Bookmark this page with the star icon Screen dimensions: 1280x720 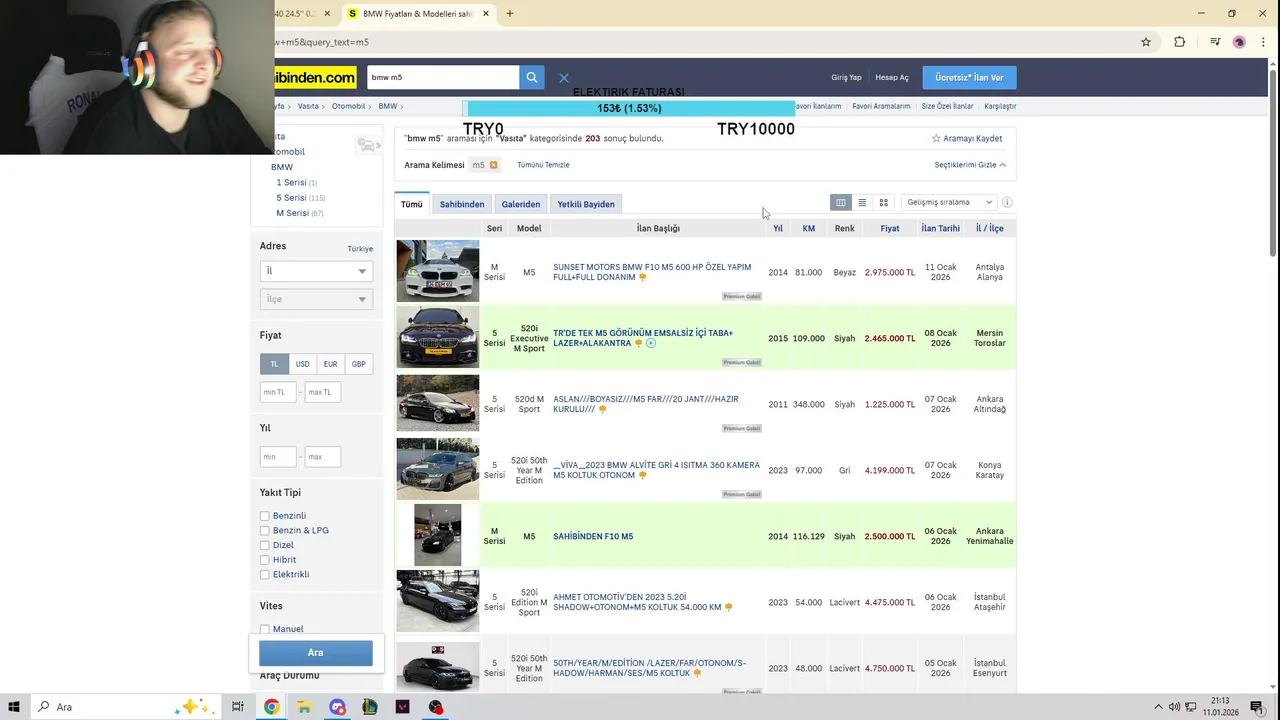tap(1146, 42)
